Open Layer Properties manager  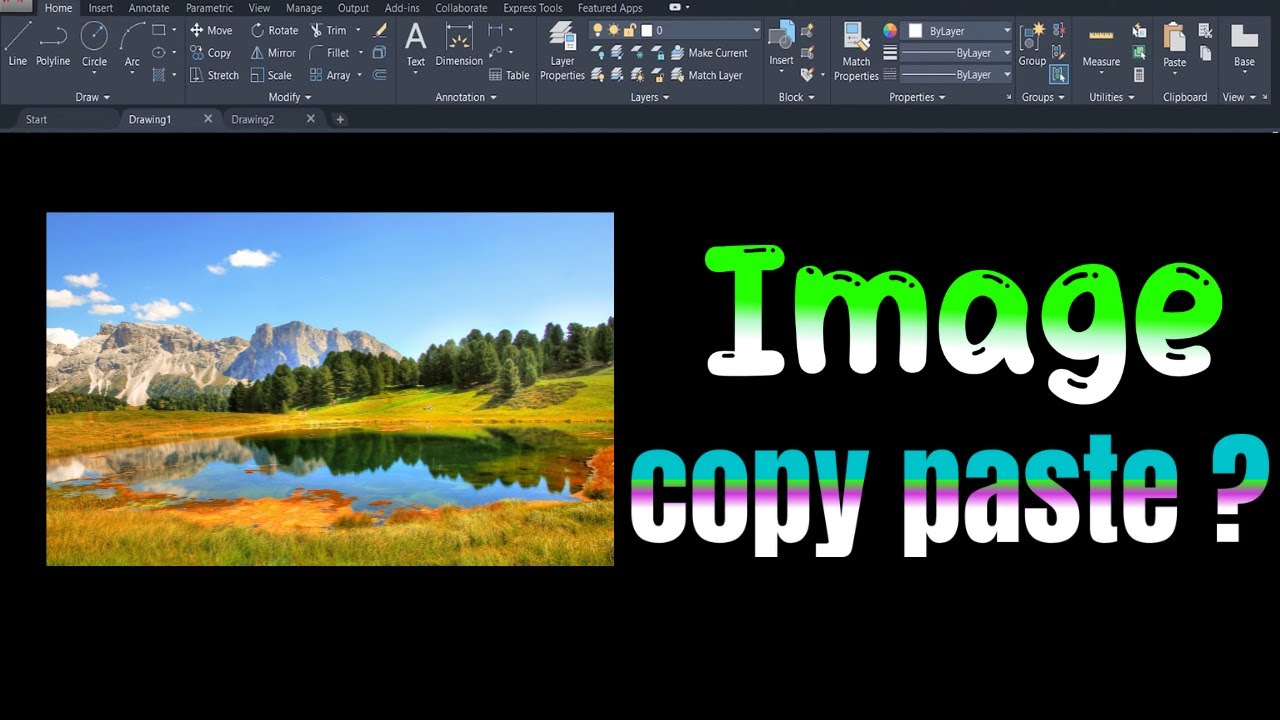point(562,52)
